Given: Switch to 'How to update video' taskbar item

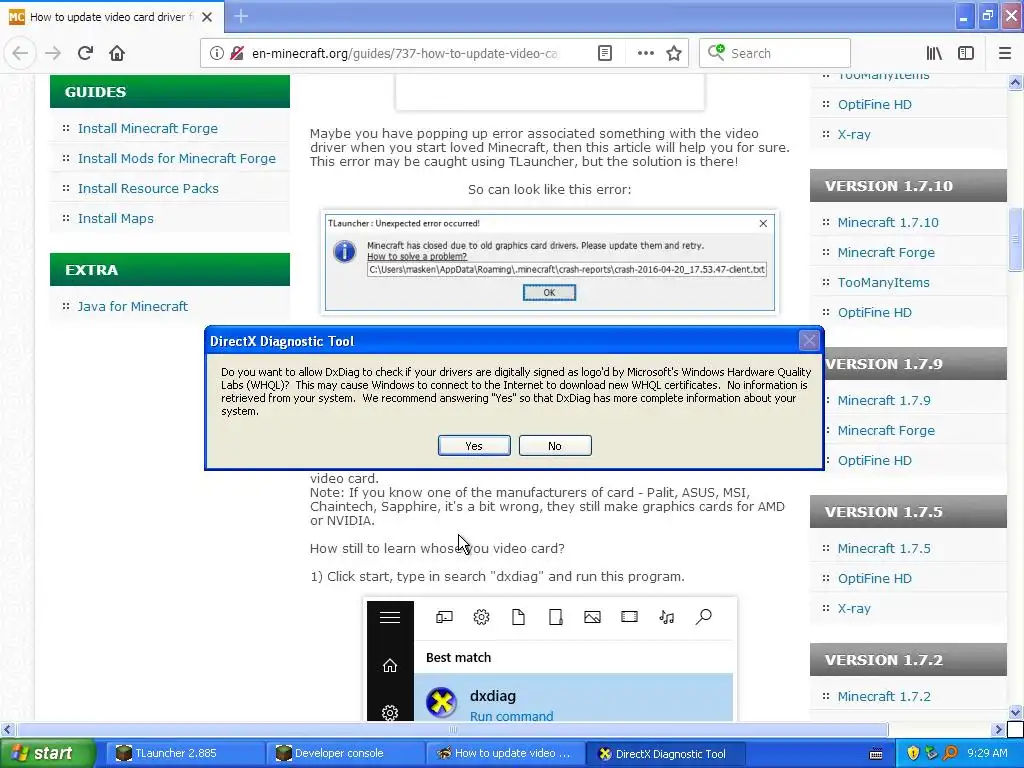Looking at the screenshot, I should click(504, 753).
